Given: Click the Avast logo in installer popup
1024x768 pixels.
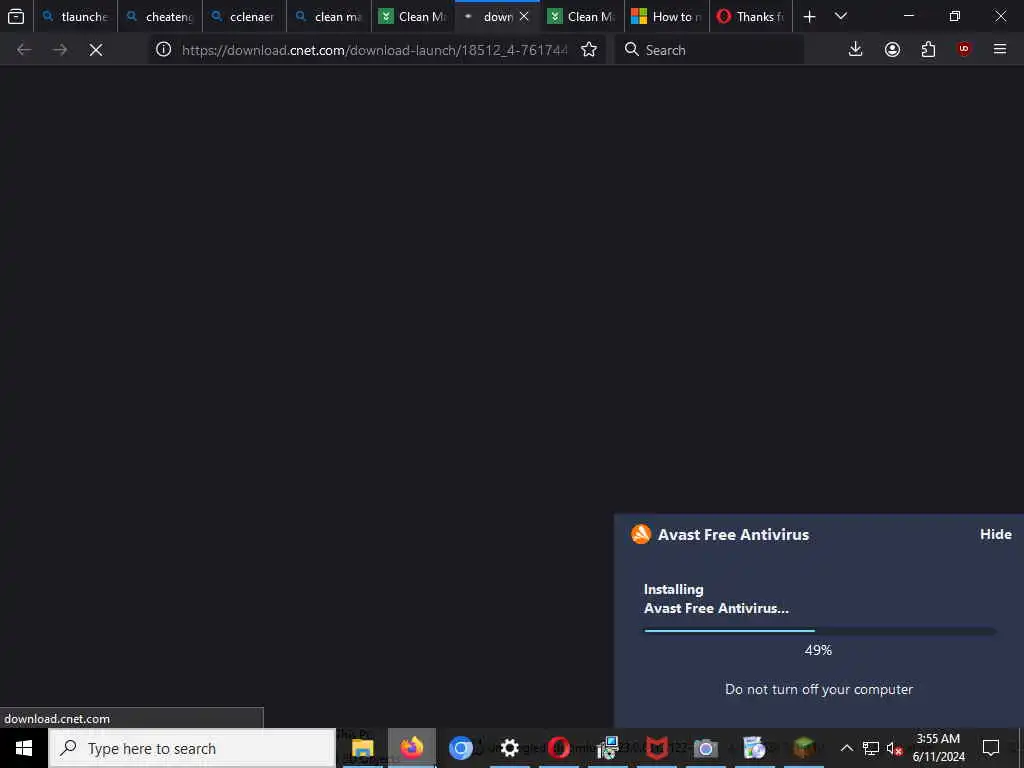Looking at the screenshot, I should 641,534.
